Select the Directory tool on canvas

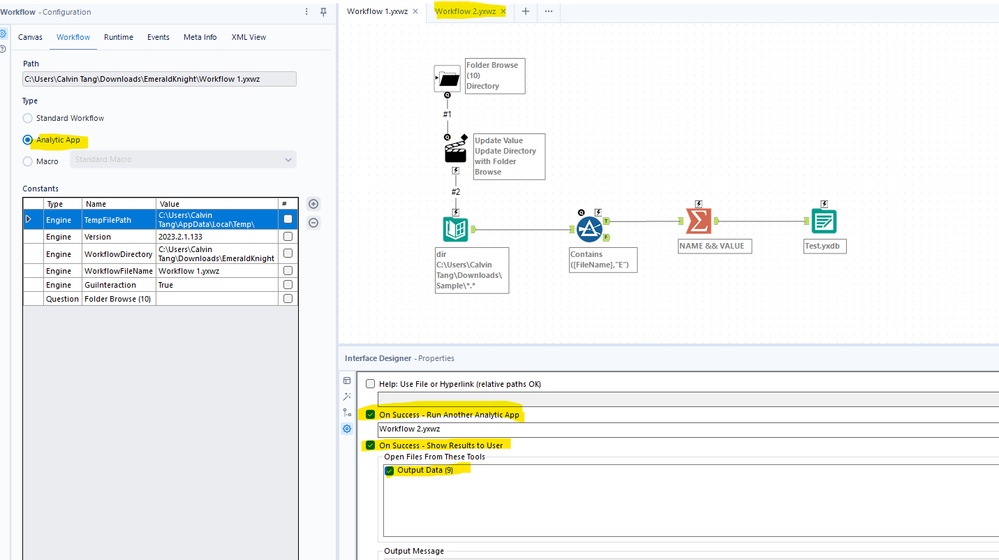click(x=456, y=229)
